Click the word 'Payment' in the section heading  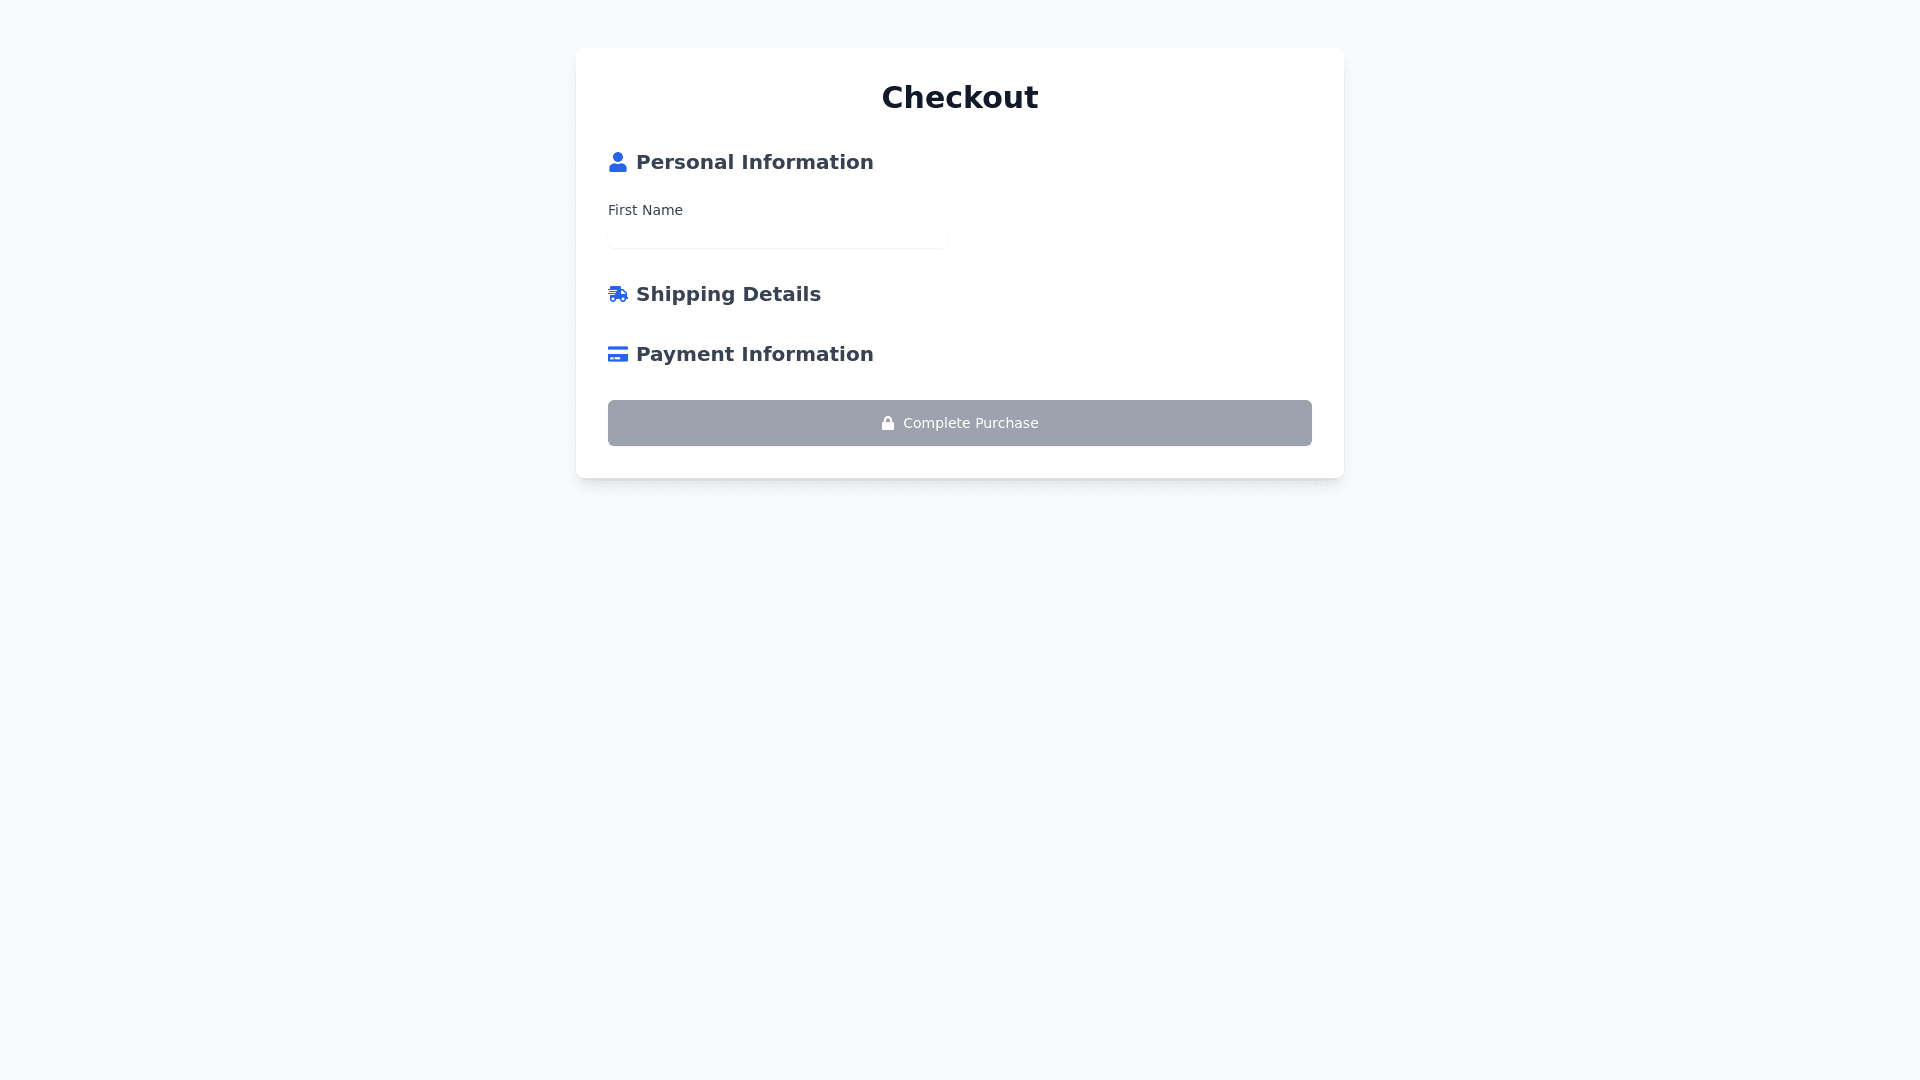tap(685, 354)
